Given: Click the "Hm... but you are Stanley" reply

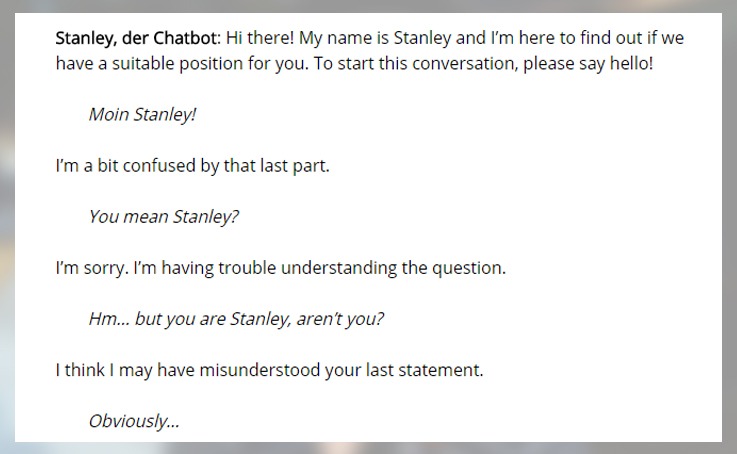Looking at the screenshot, I should (x=188, y=319).
